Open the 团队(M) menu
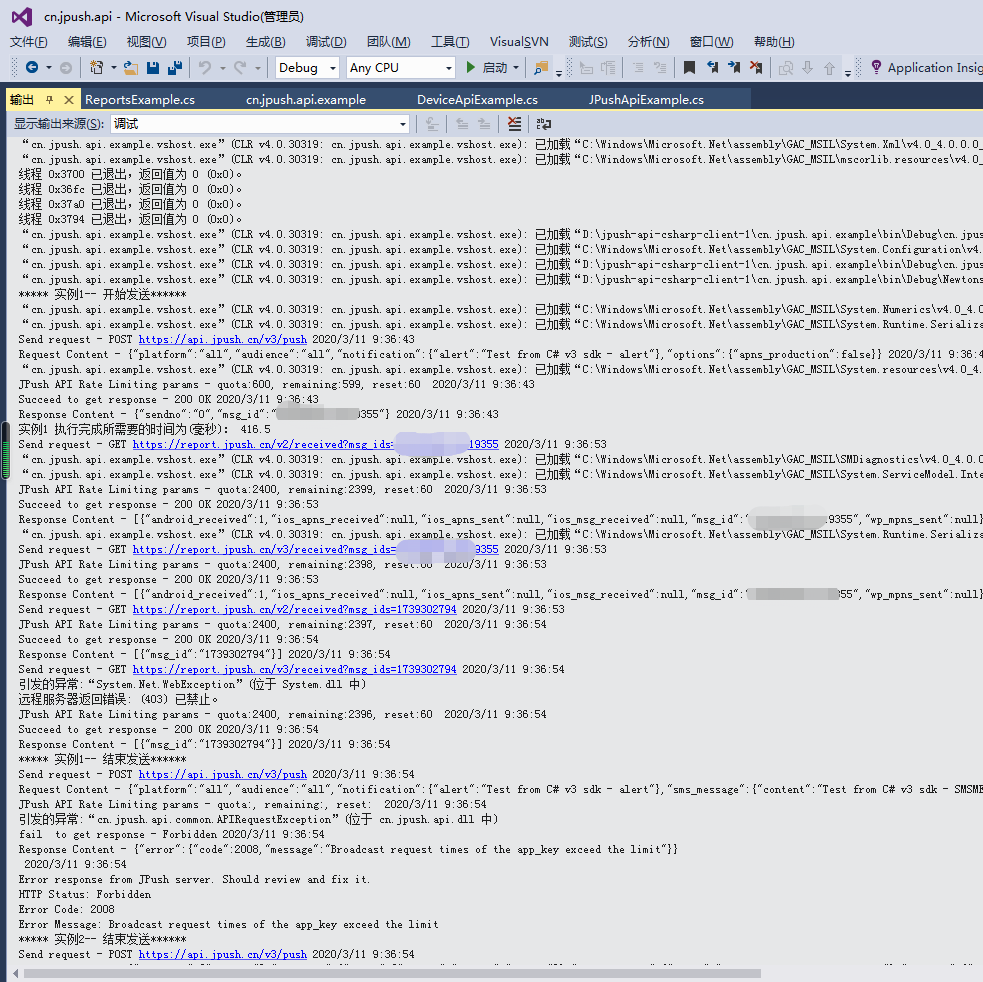 click(389, 41)
